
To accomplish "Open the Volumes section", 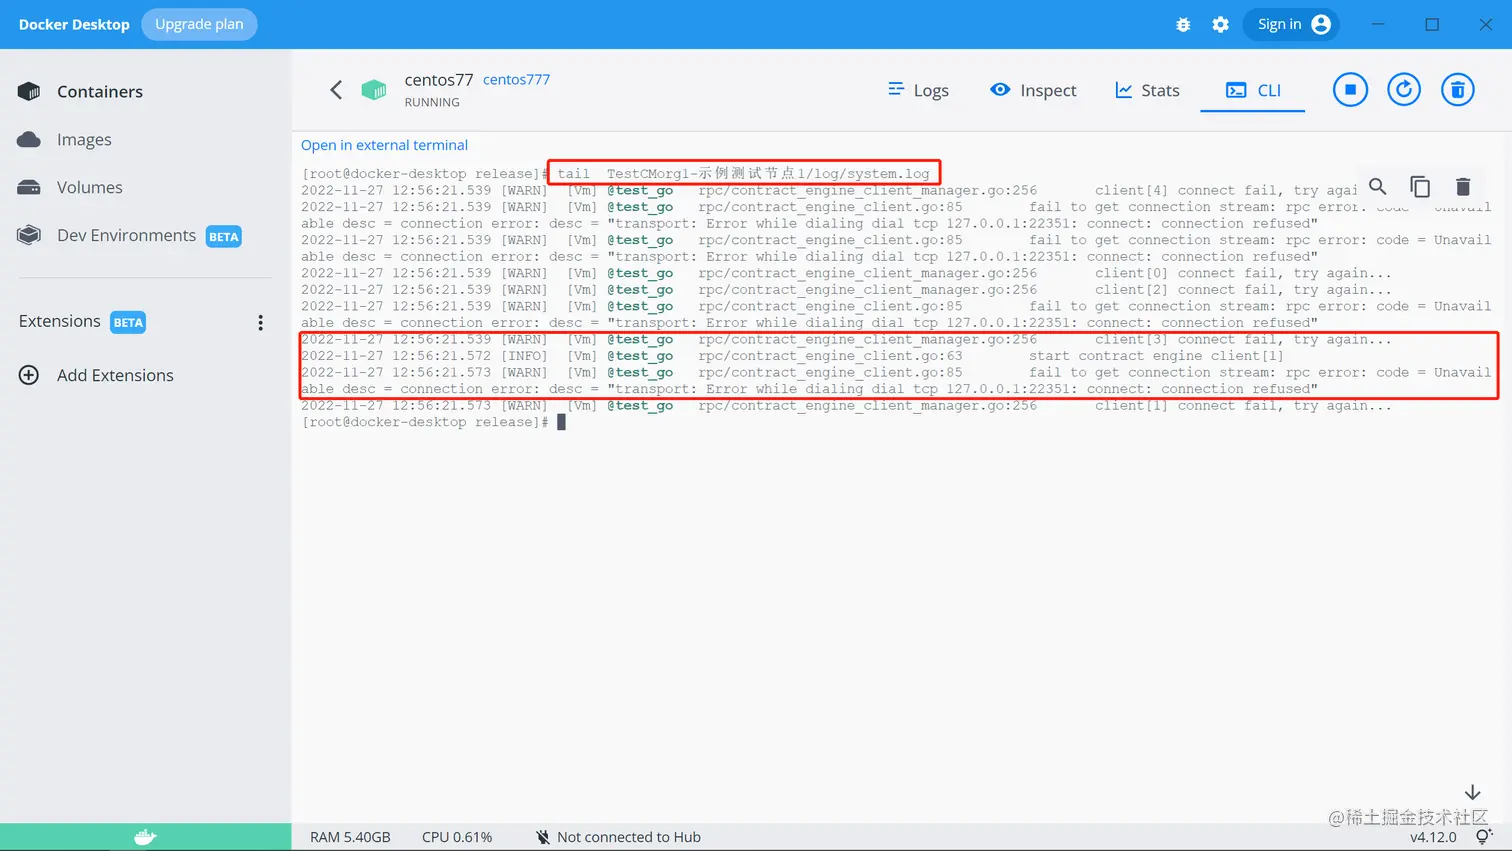I will 90,187.
